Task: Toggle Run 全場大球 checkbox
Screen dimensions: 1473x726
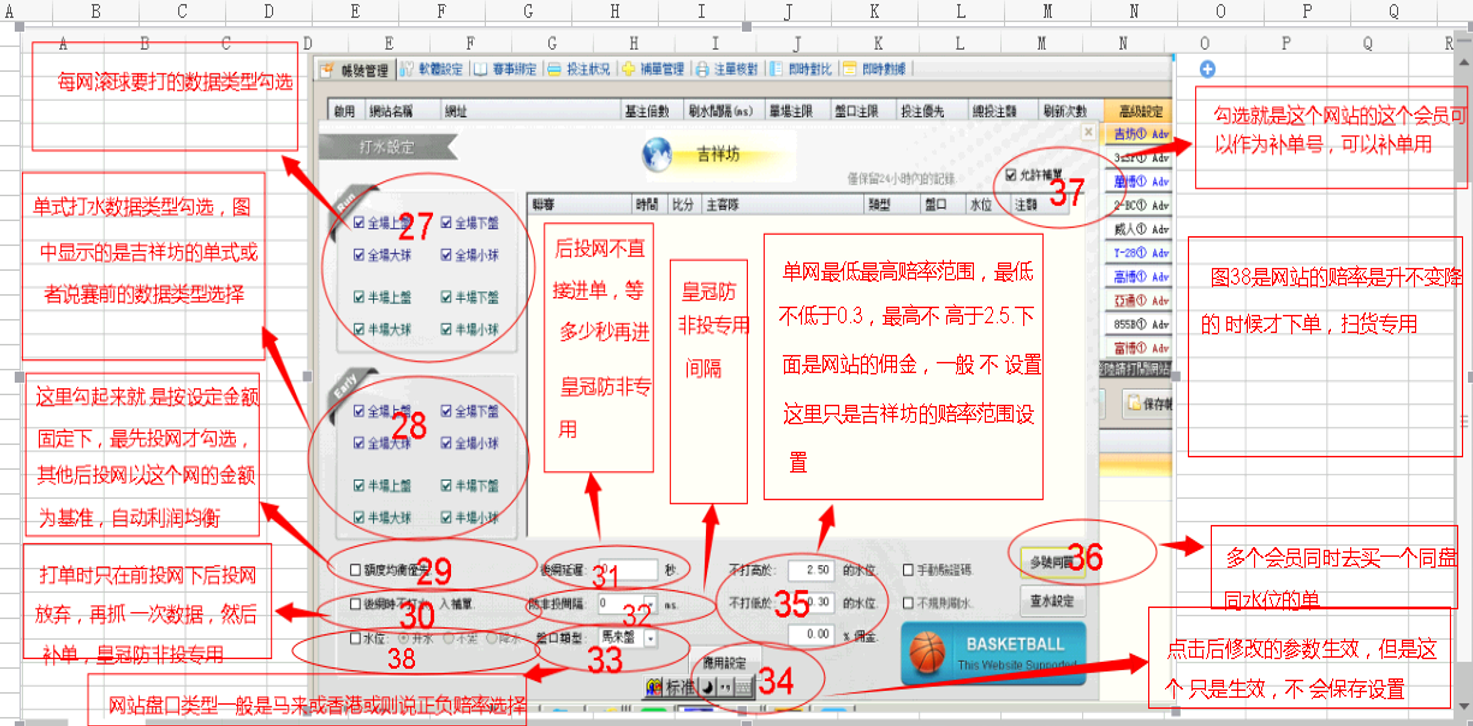Action: (359, 255)
